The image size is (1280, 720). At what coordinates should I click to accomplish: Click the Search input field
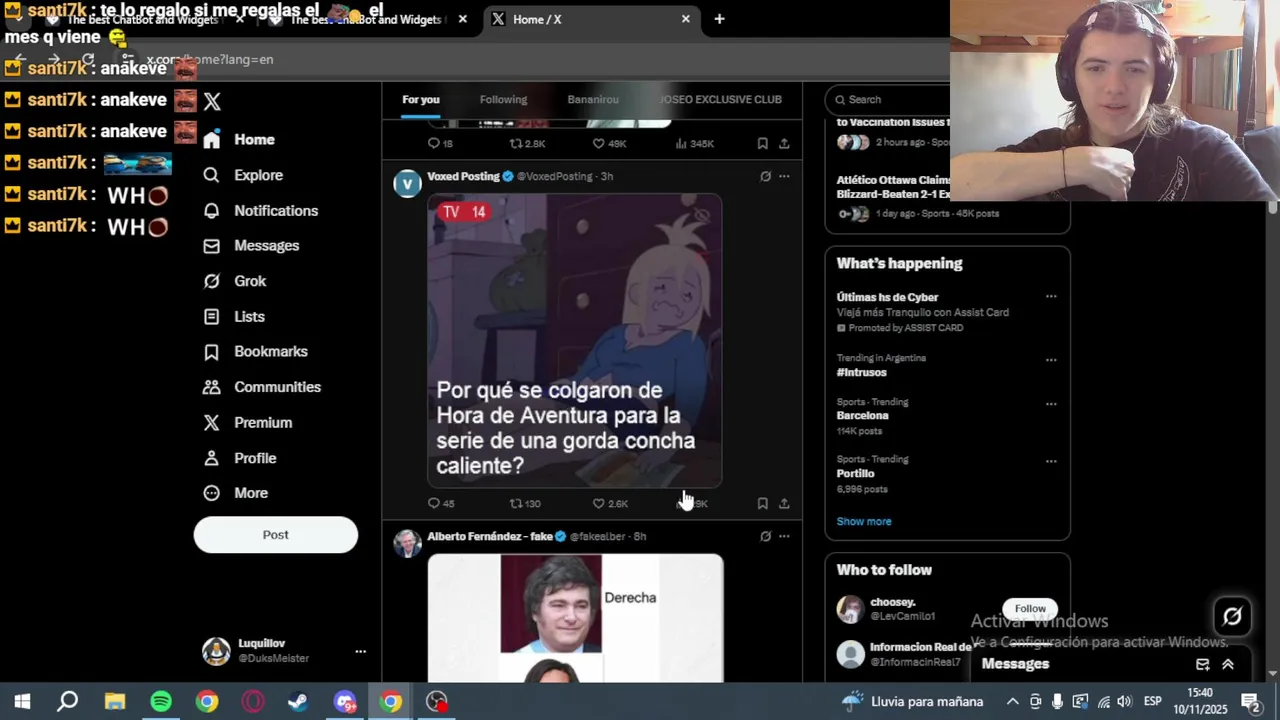(890, 100)
